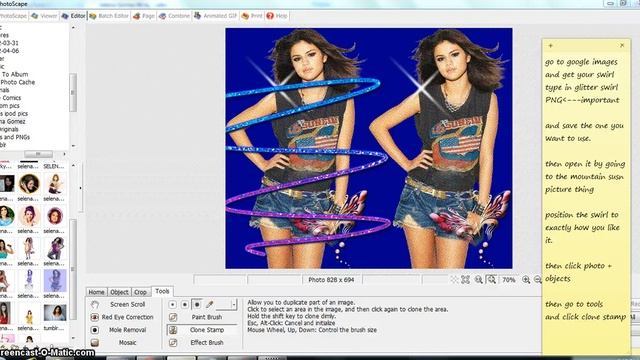Click the SELEN... thumbnail label
640x360 pixels.
coord(54,167)
